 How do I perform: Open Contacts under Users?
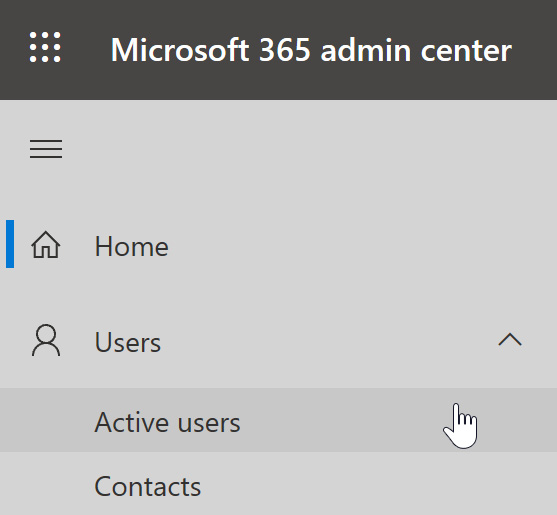pos(278,484)
